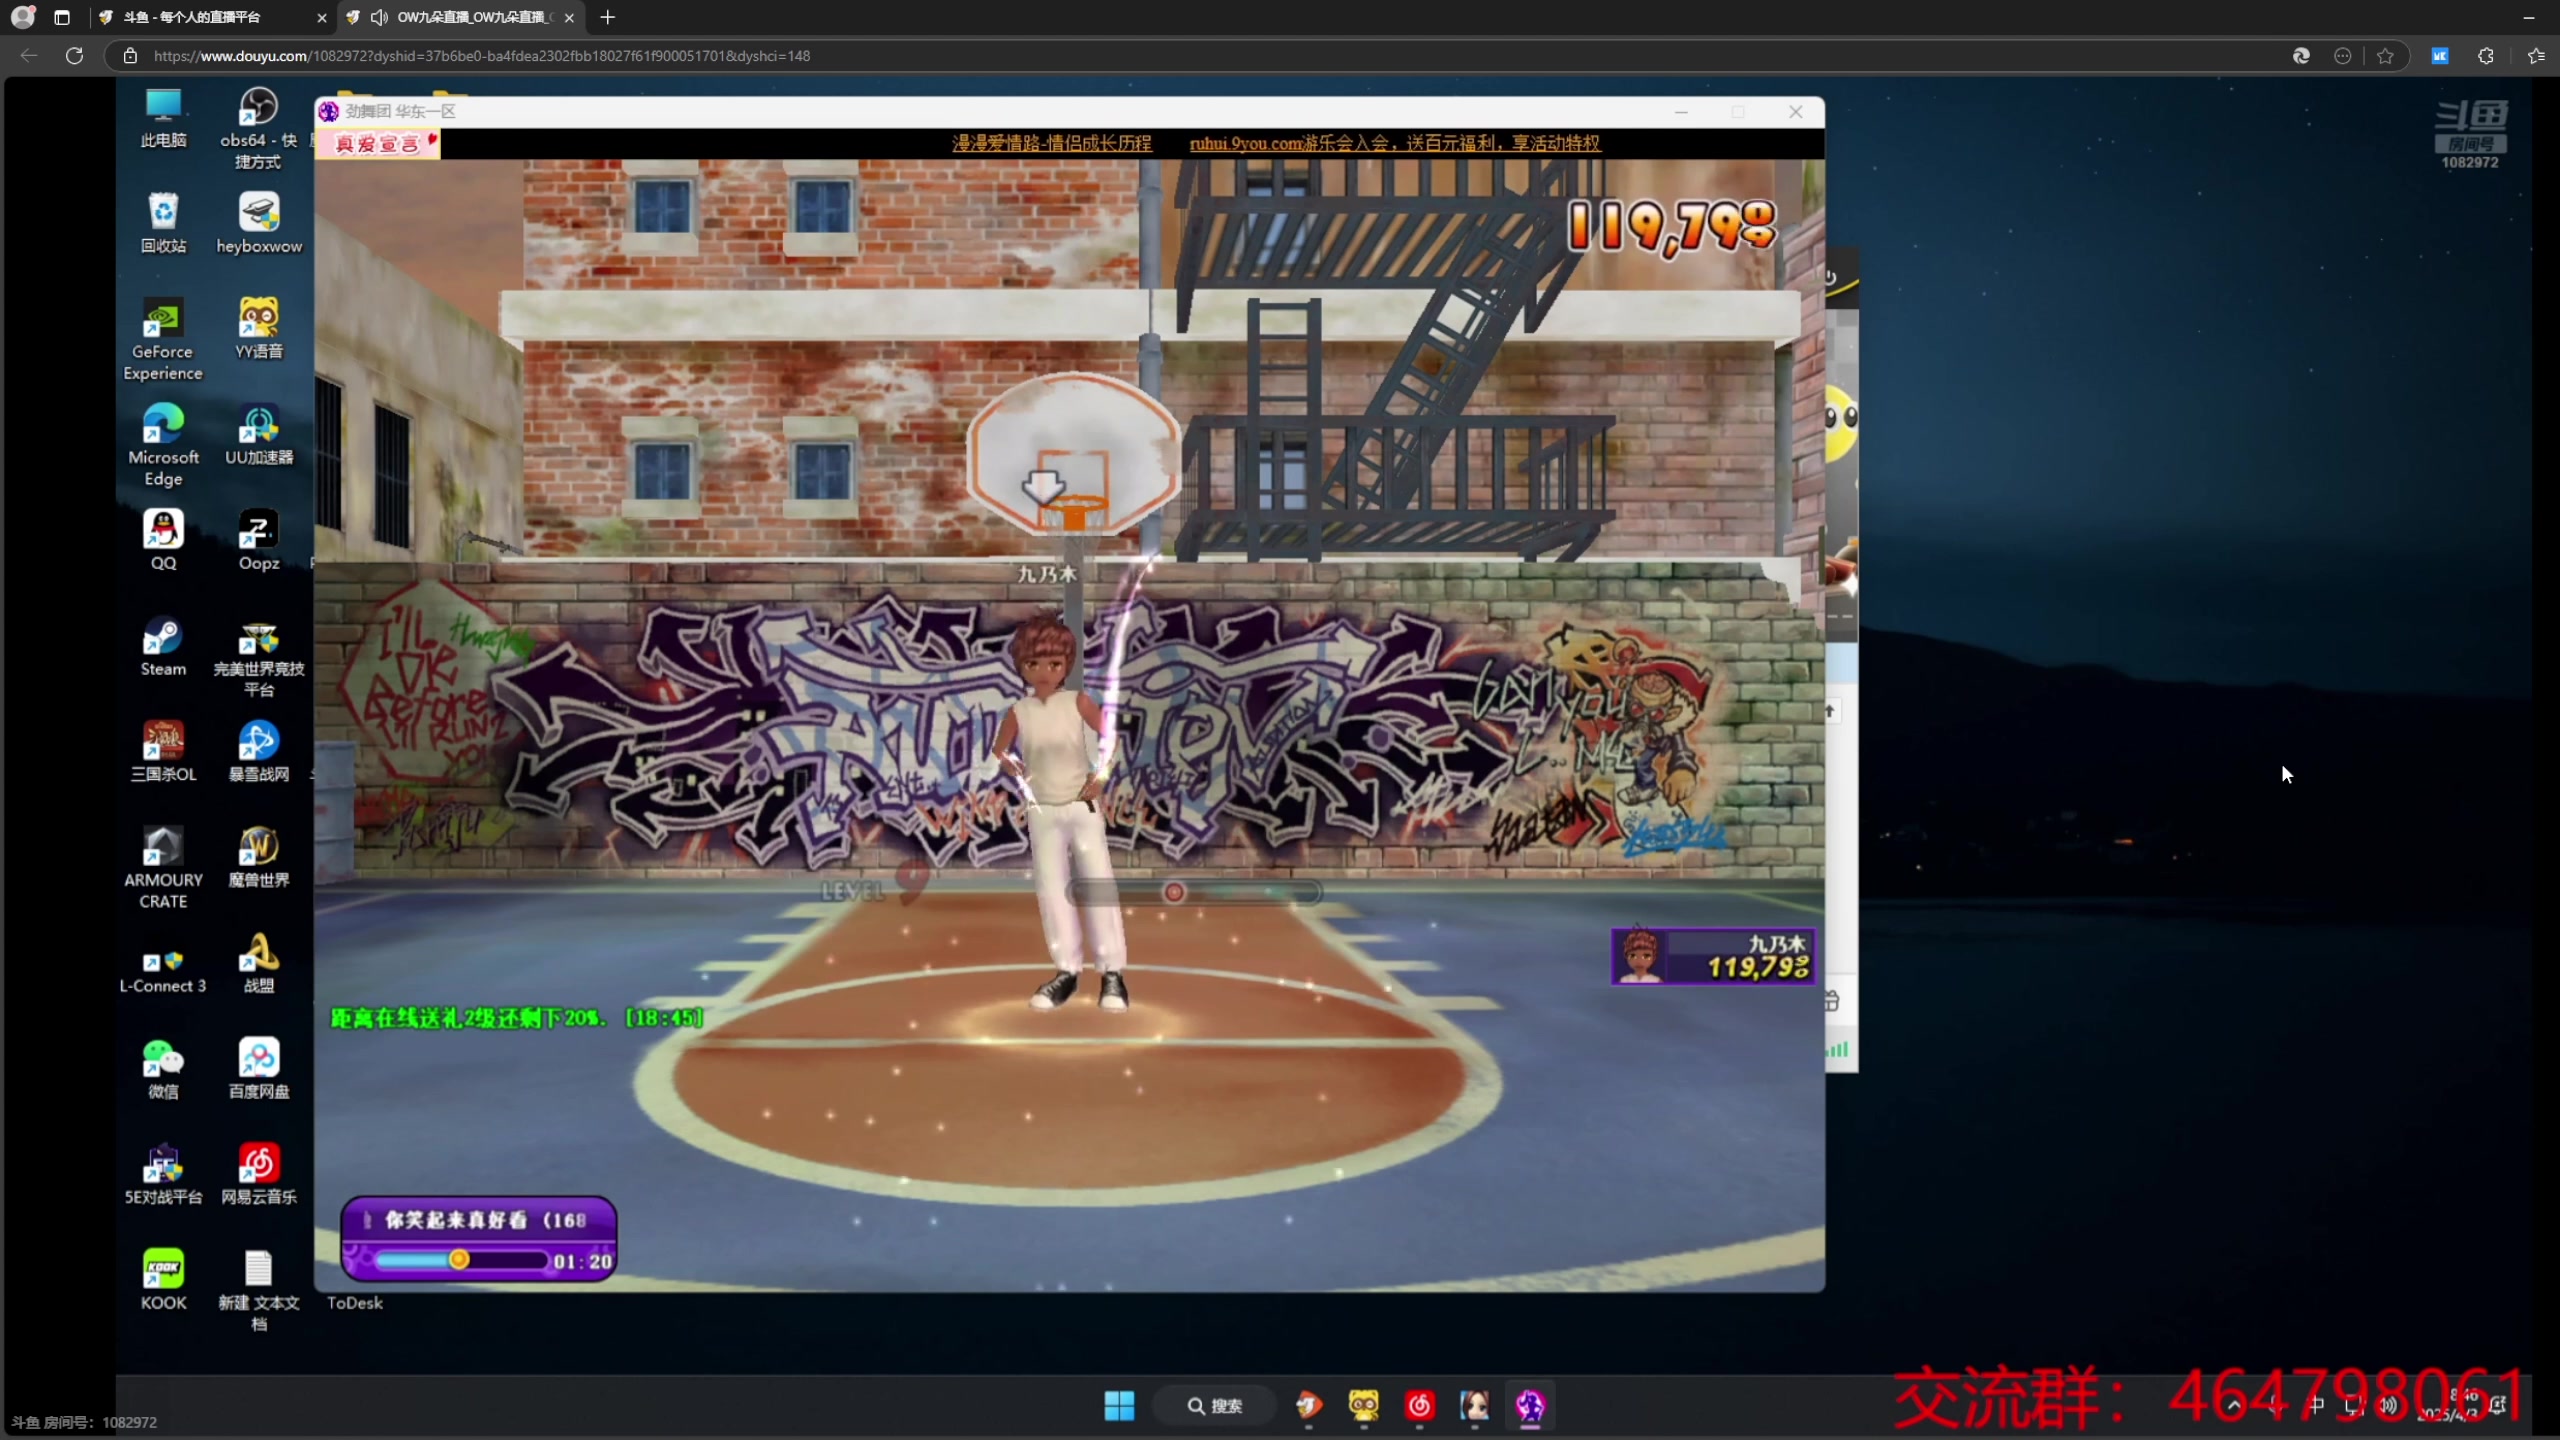Select the obs64 shortcut icon
Viewport: 2560px width, 1440px height.
(259, 128)
